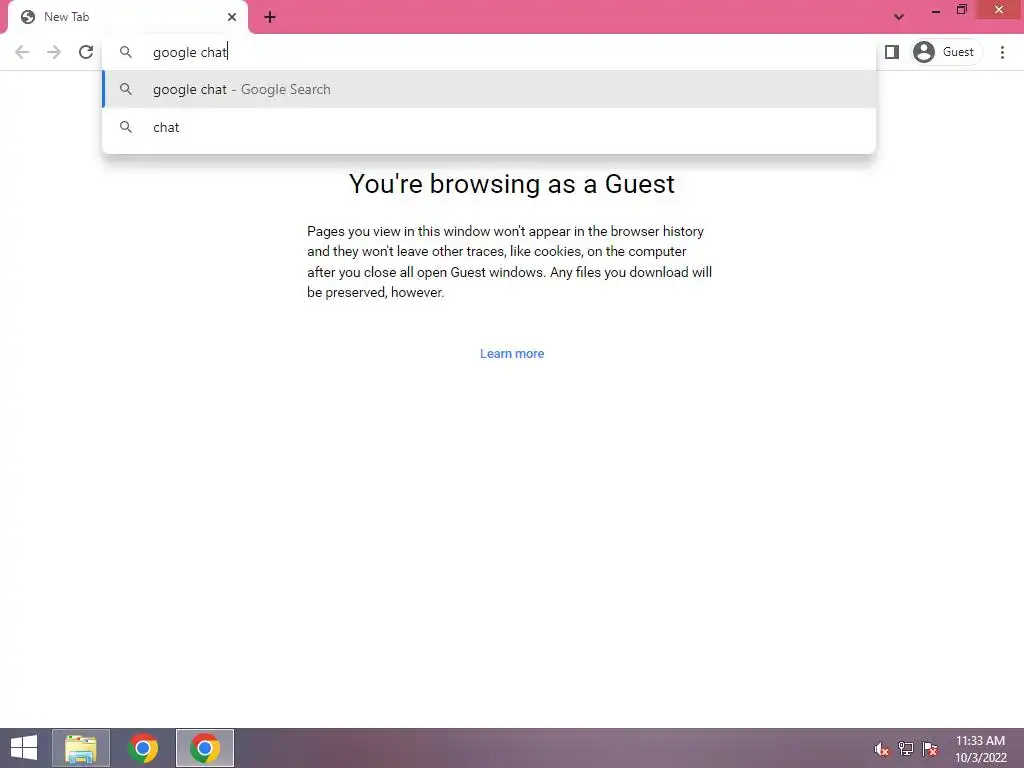Open the clock showing 11:33 AM
The height and width of the screenshot is (768, 1024).
pyautogui.click(x=980, y=749)
